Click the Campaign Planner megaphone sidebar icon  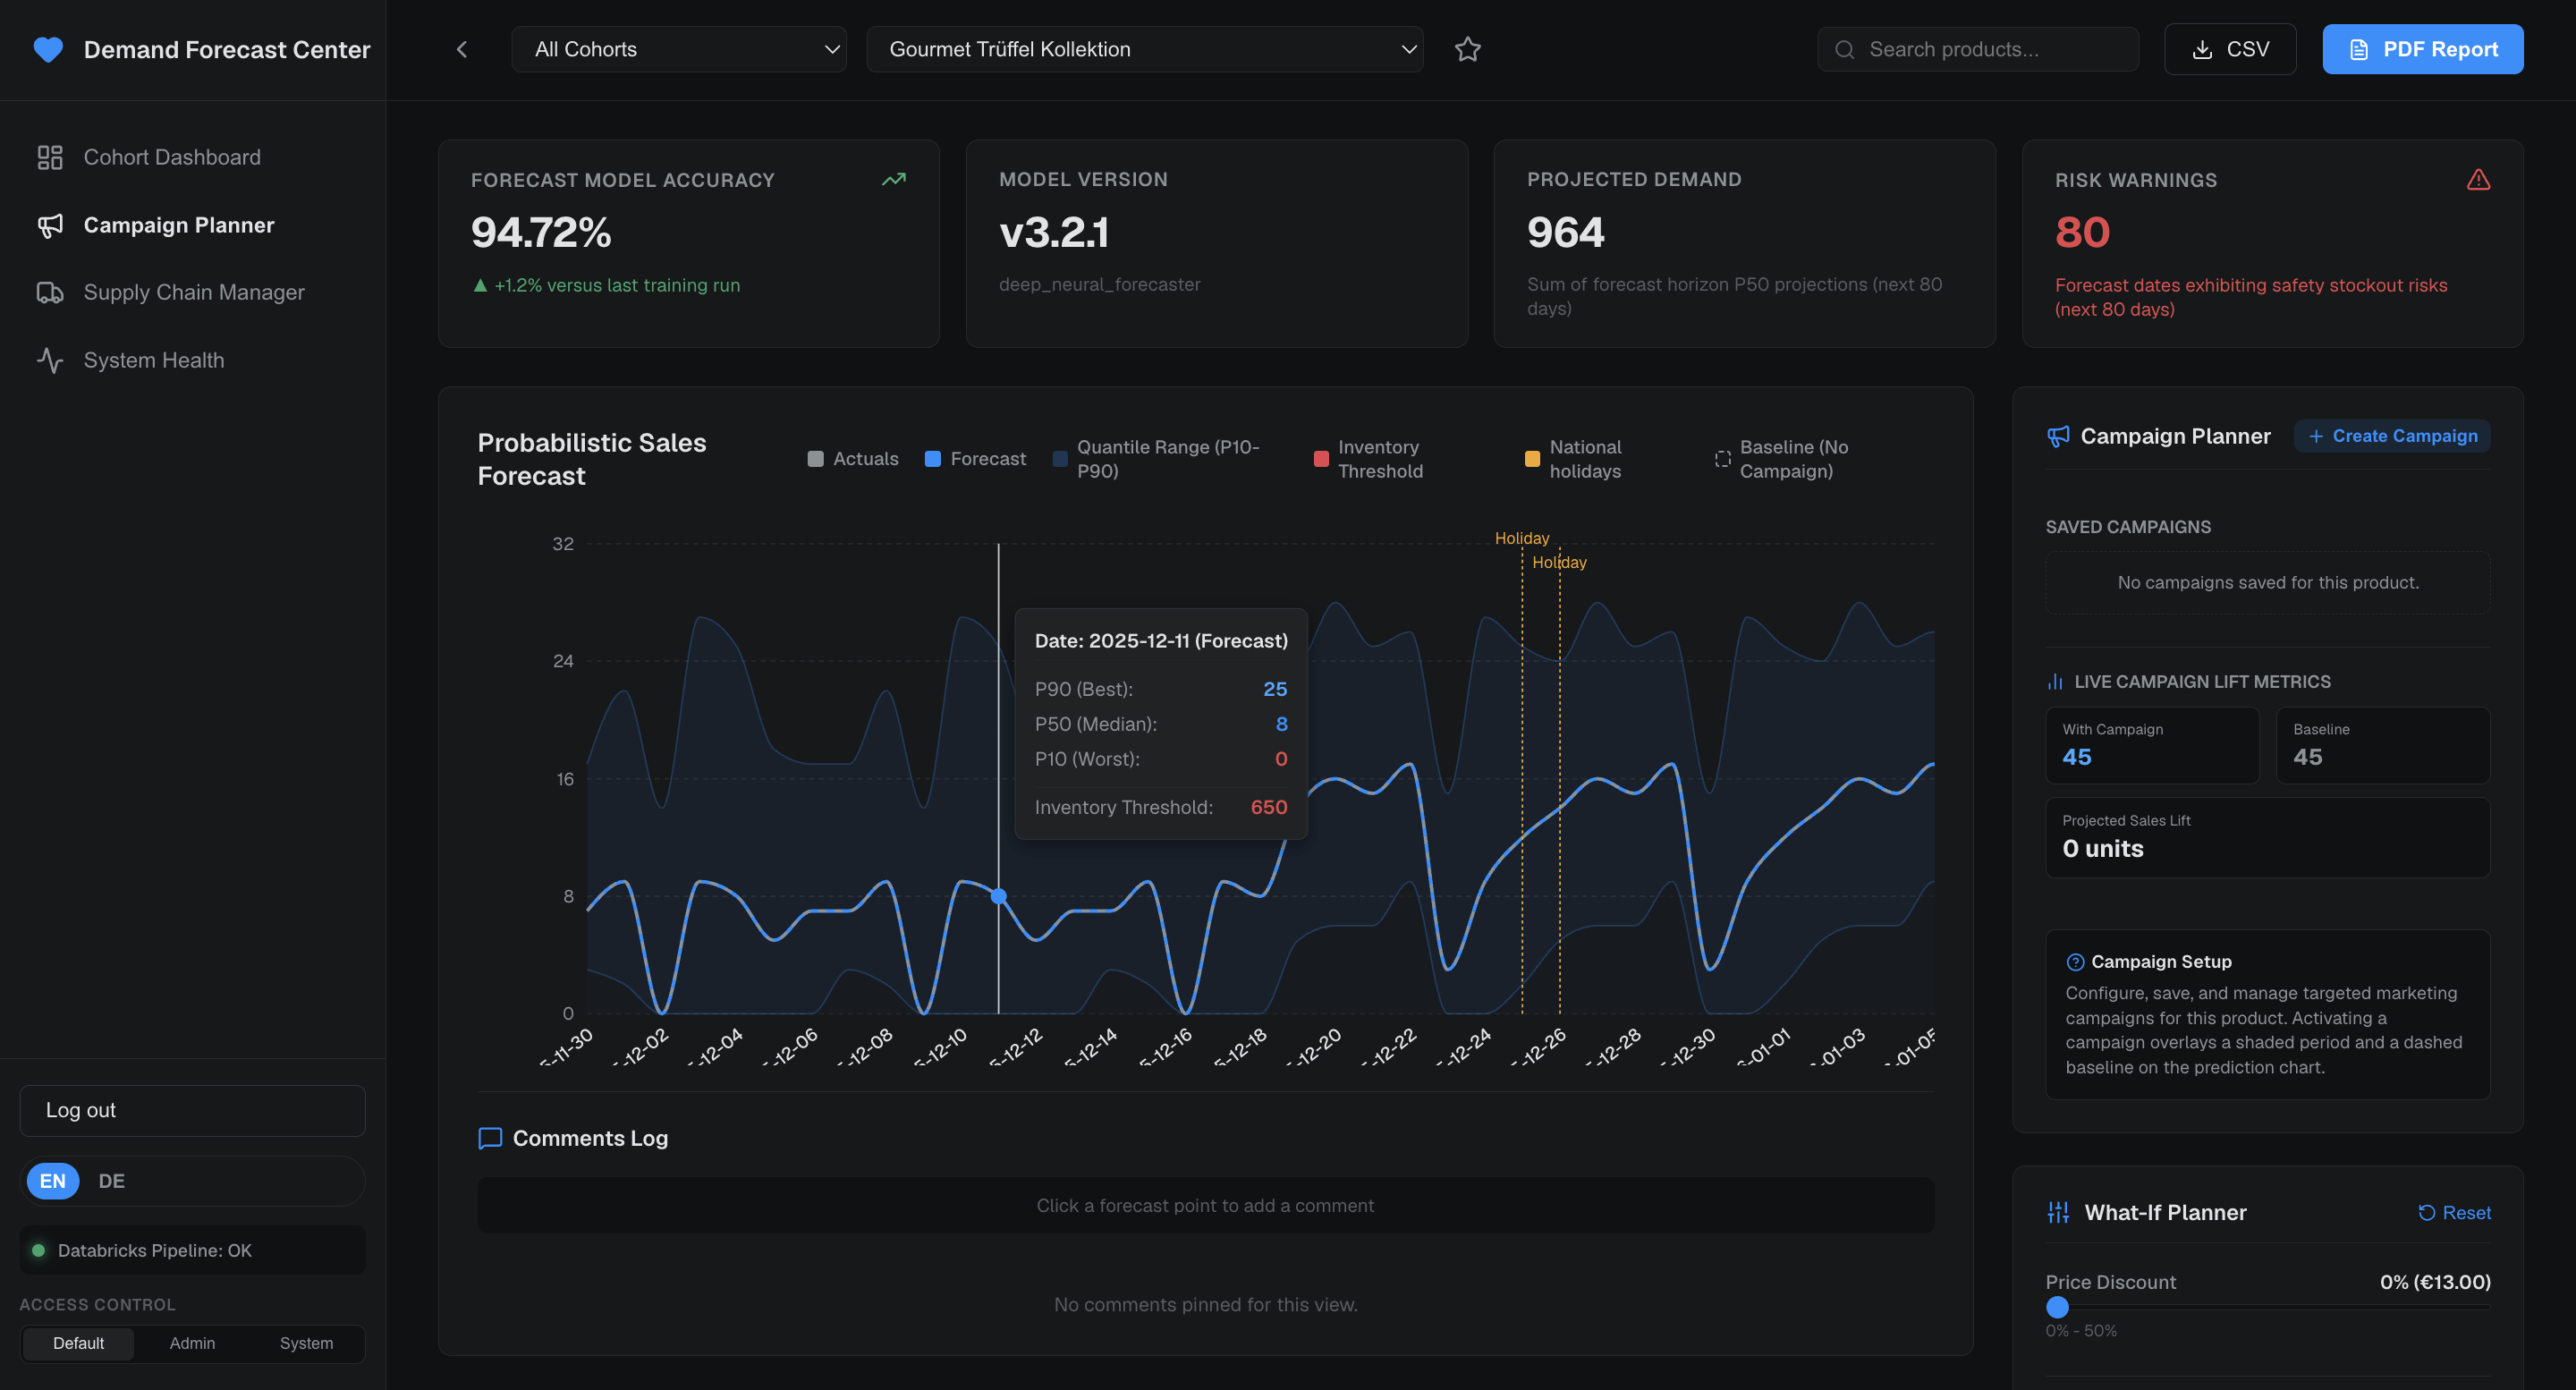(50, 225)
